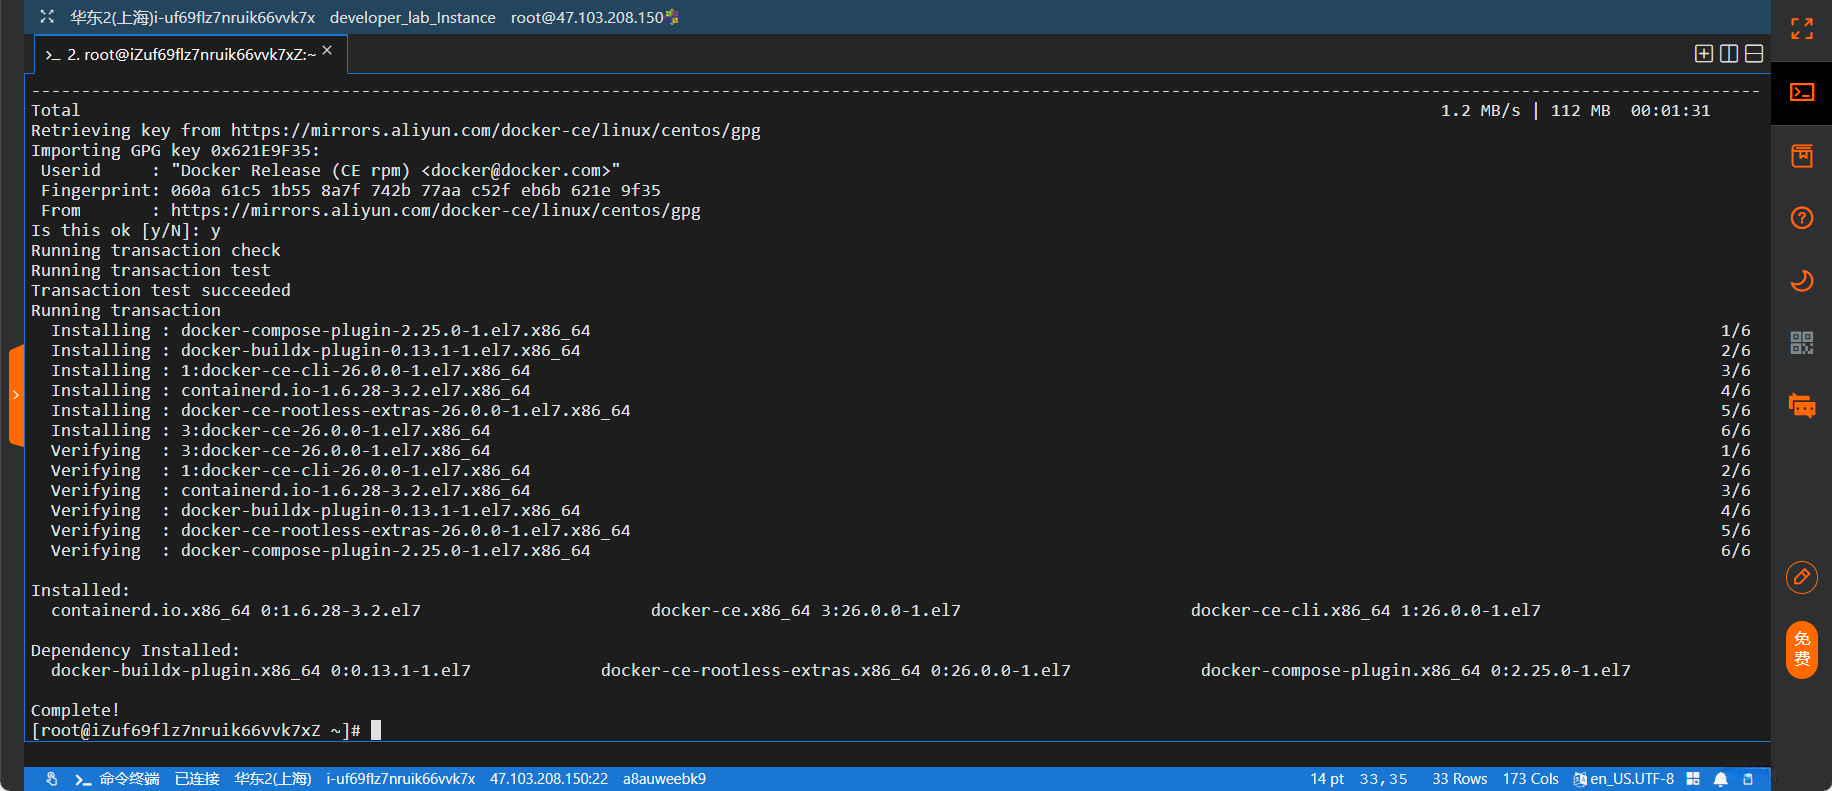Open the terminal panel from the sidebar

1802,93
